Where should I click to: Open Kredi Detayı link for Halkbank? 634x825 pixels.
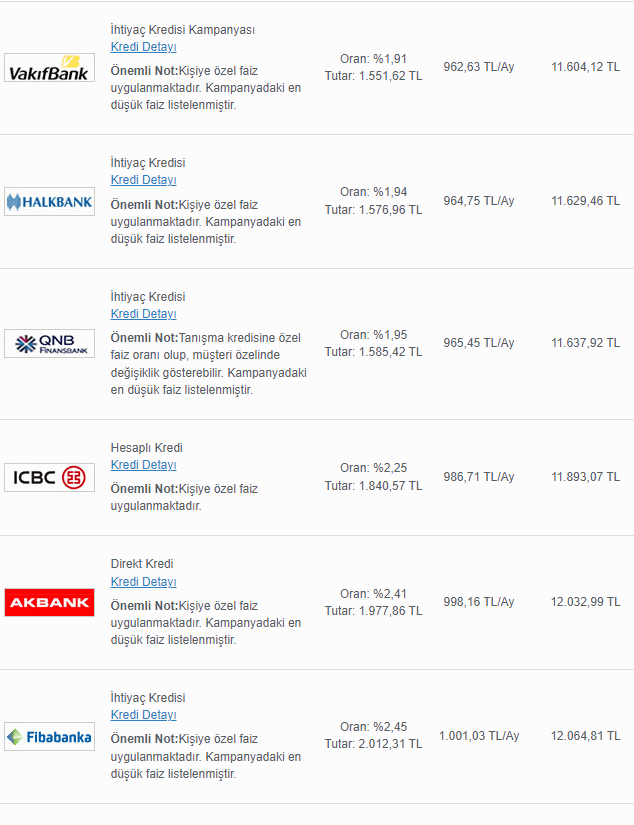pyautogui.click(x=143, y=180)
